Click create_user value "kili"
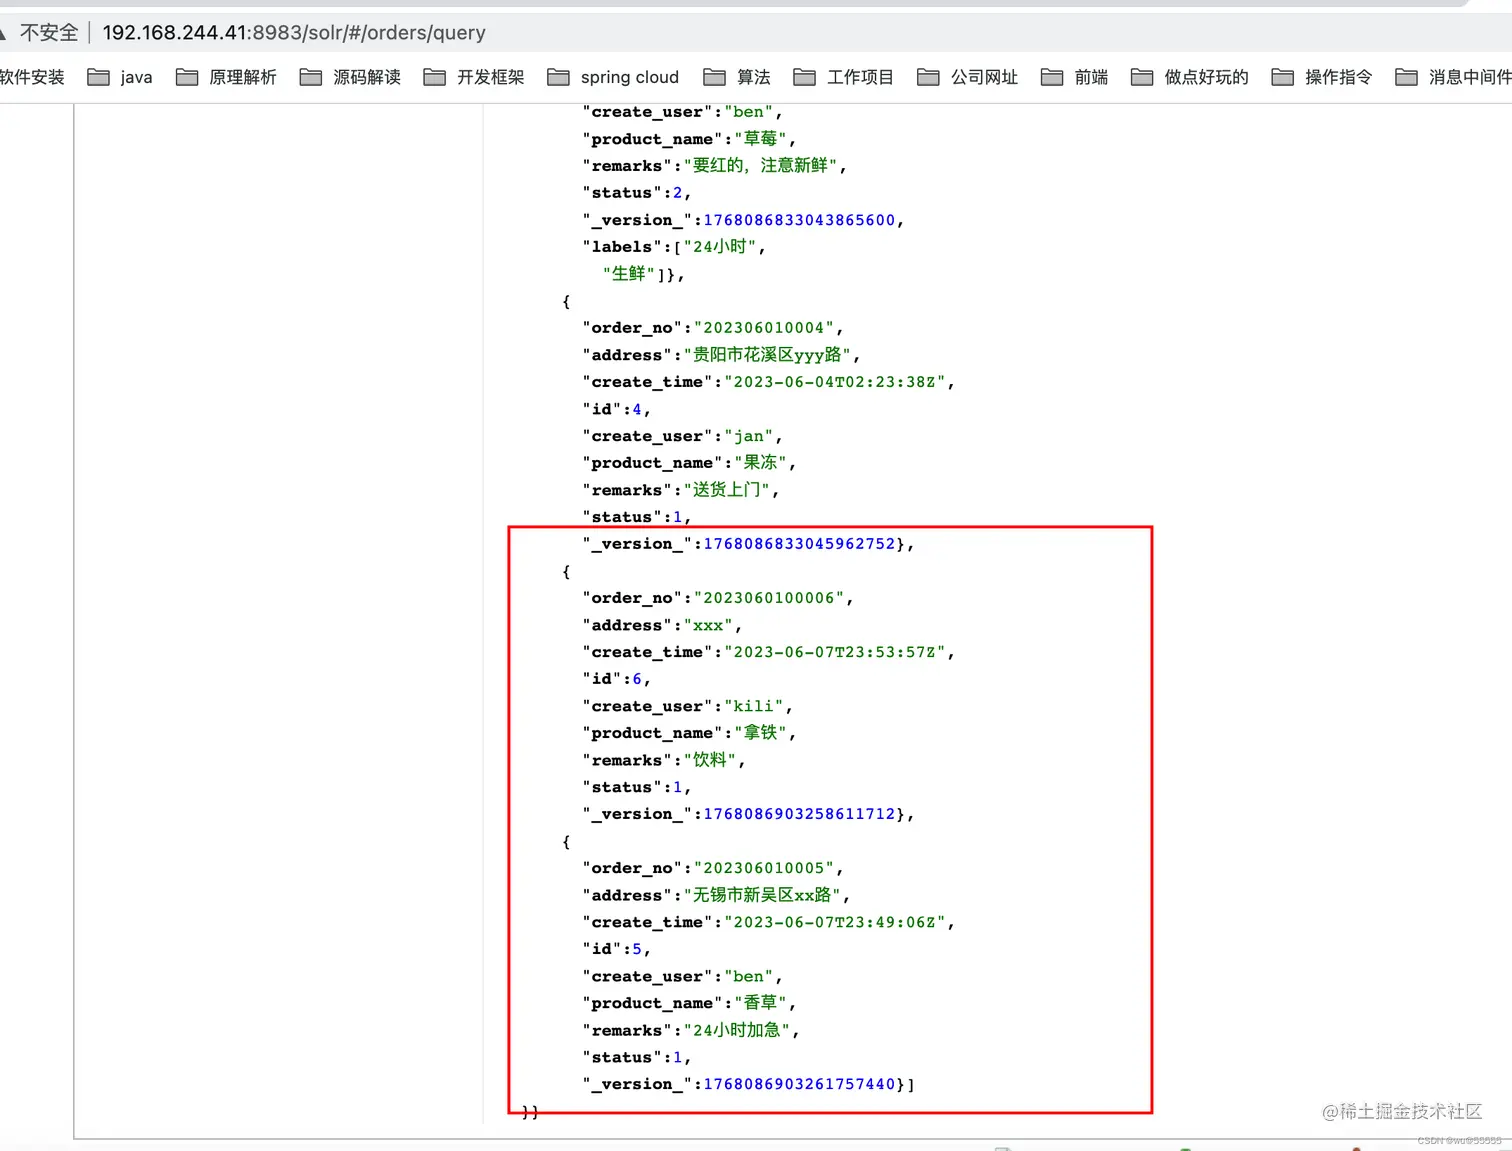Screen dimensions: 1512x1151 point(754,706)
